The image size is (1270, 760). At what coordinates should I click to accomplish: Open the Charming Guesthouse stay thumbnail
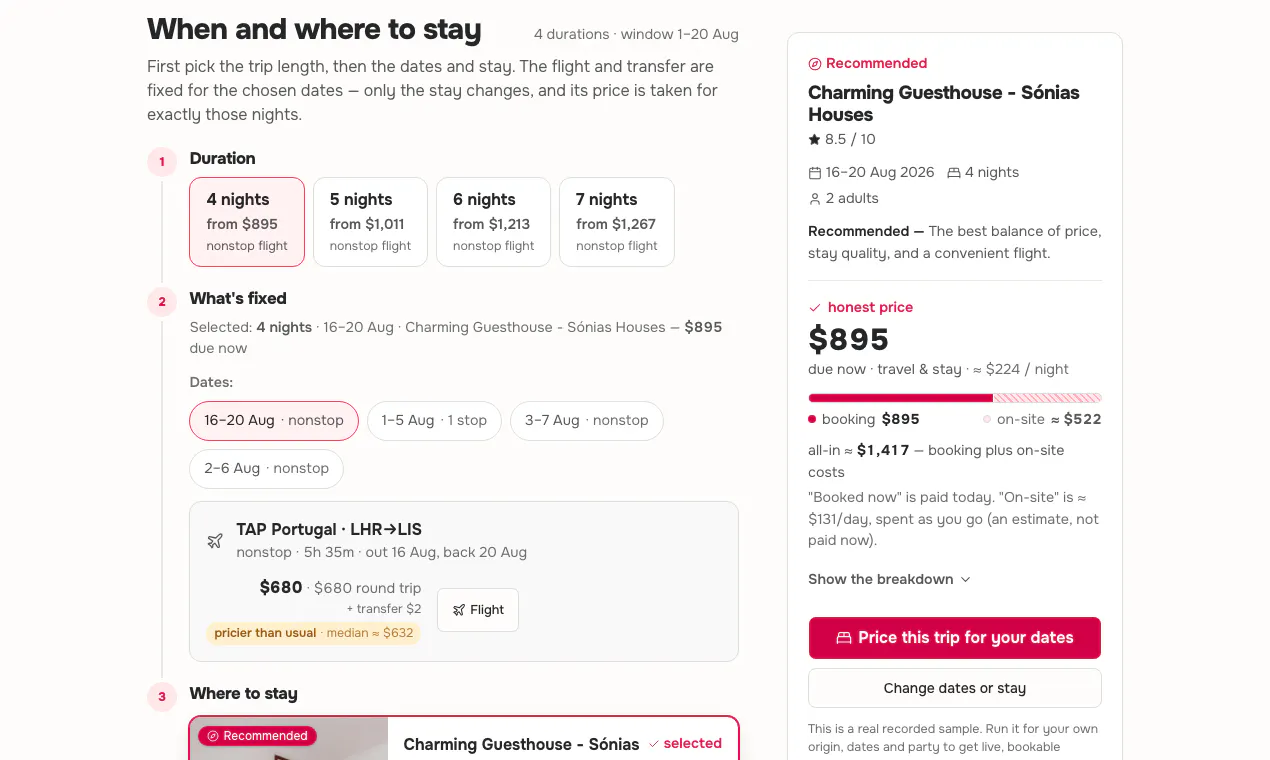(x=288, y=739)
